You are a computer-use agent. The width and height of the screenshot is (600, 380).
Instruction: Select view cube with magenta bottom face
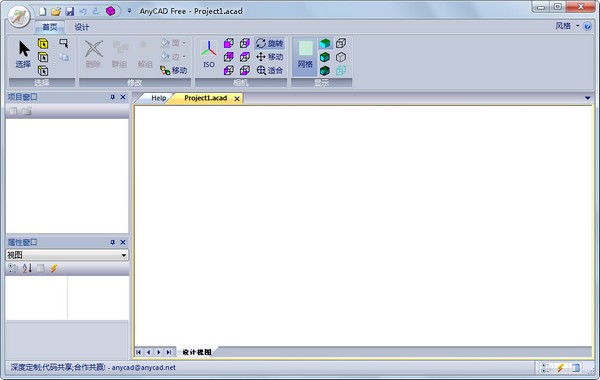(x=245, y=70)
